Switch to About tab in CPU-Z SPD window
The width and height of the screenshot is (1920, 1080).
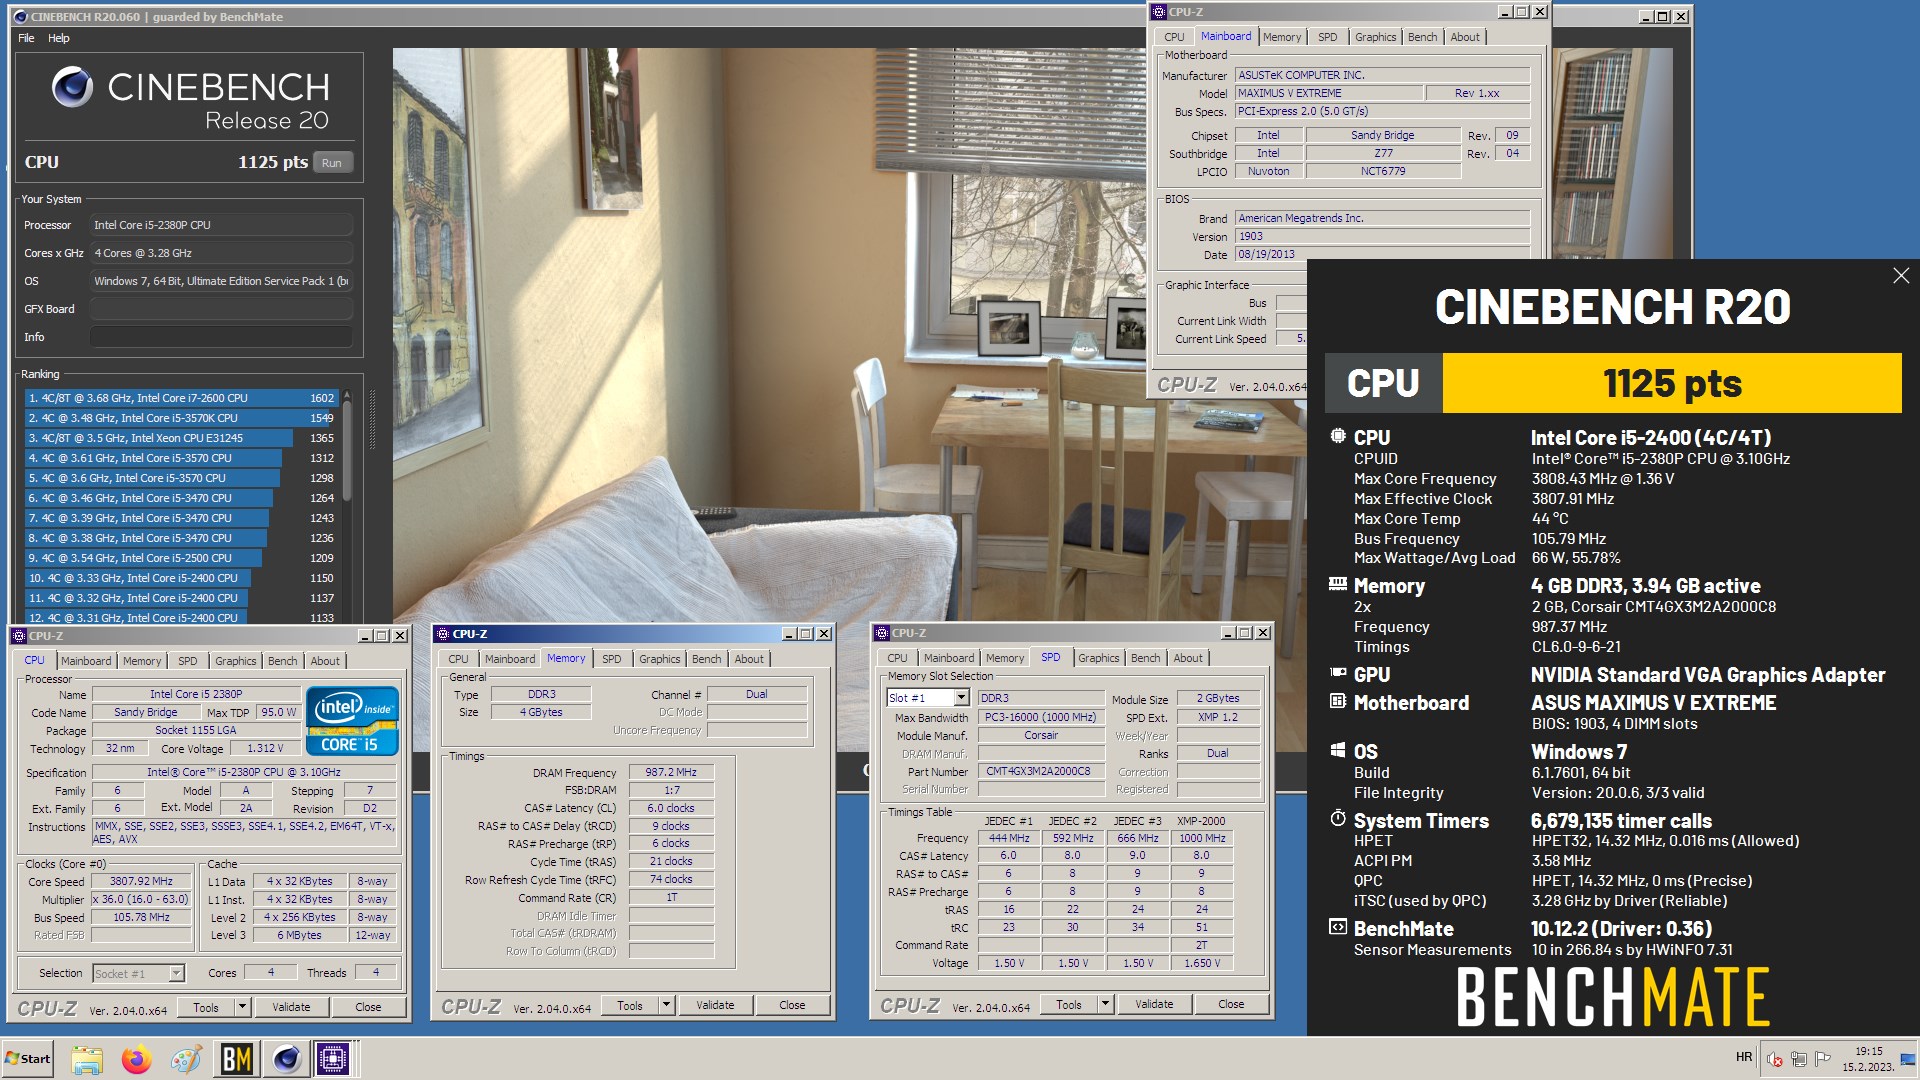(x=1188, y=658)
